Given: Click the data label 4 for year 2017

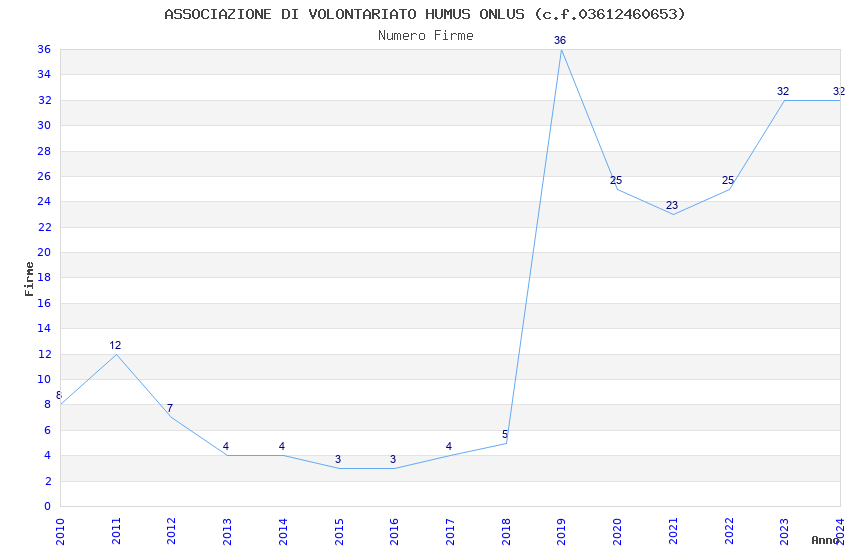Looking at the screenshot, I should coord(449,447).
